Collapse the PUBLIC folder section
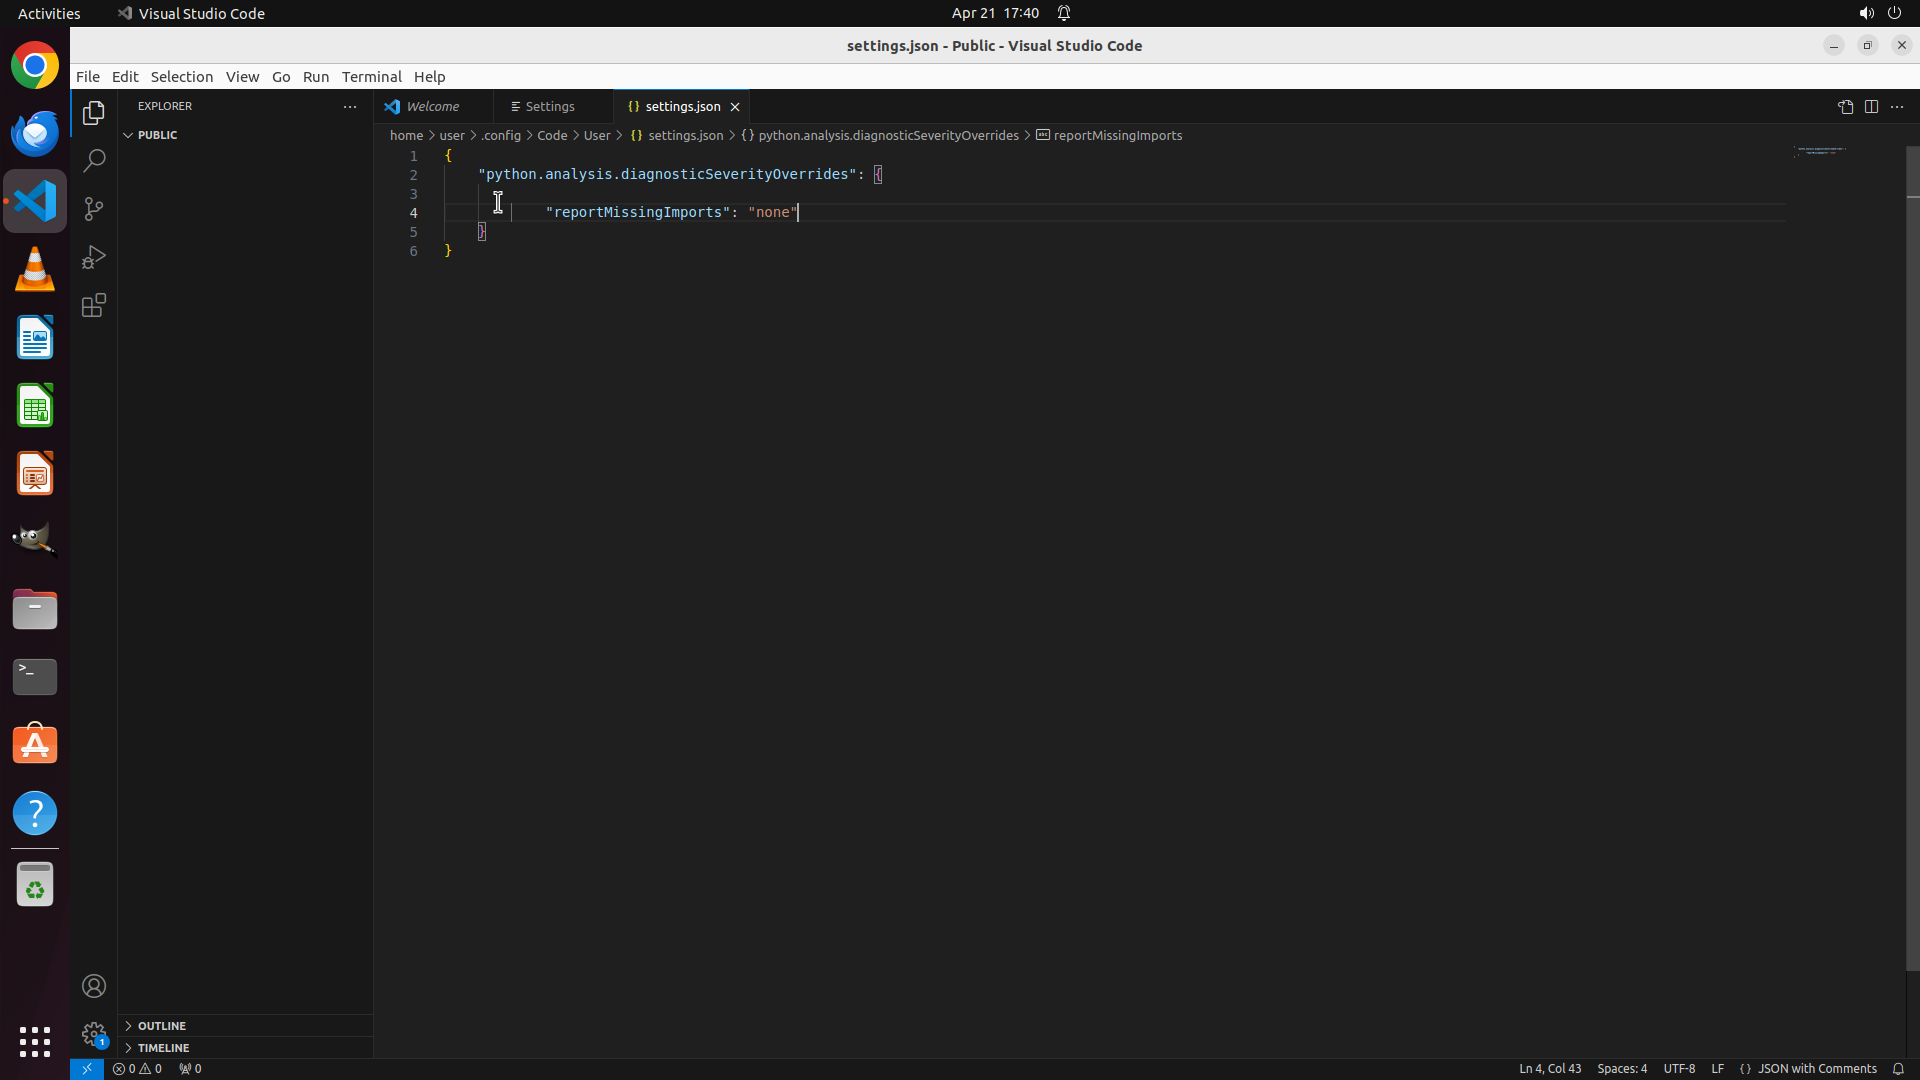1920x1080 pixels. (x=157, y=135)
